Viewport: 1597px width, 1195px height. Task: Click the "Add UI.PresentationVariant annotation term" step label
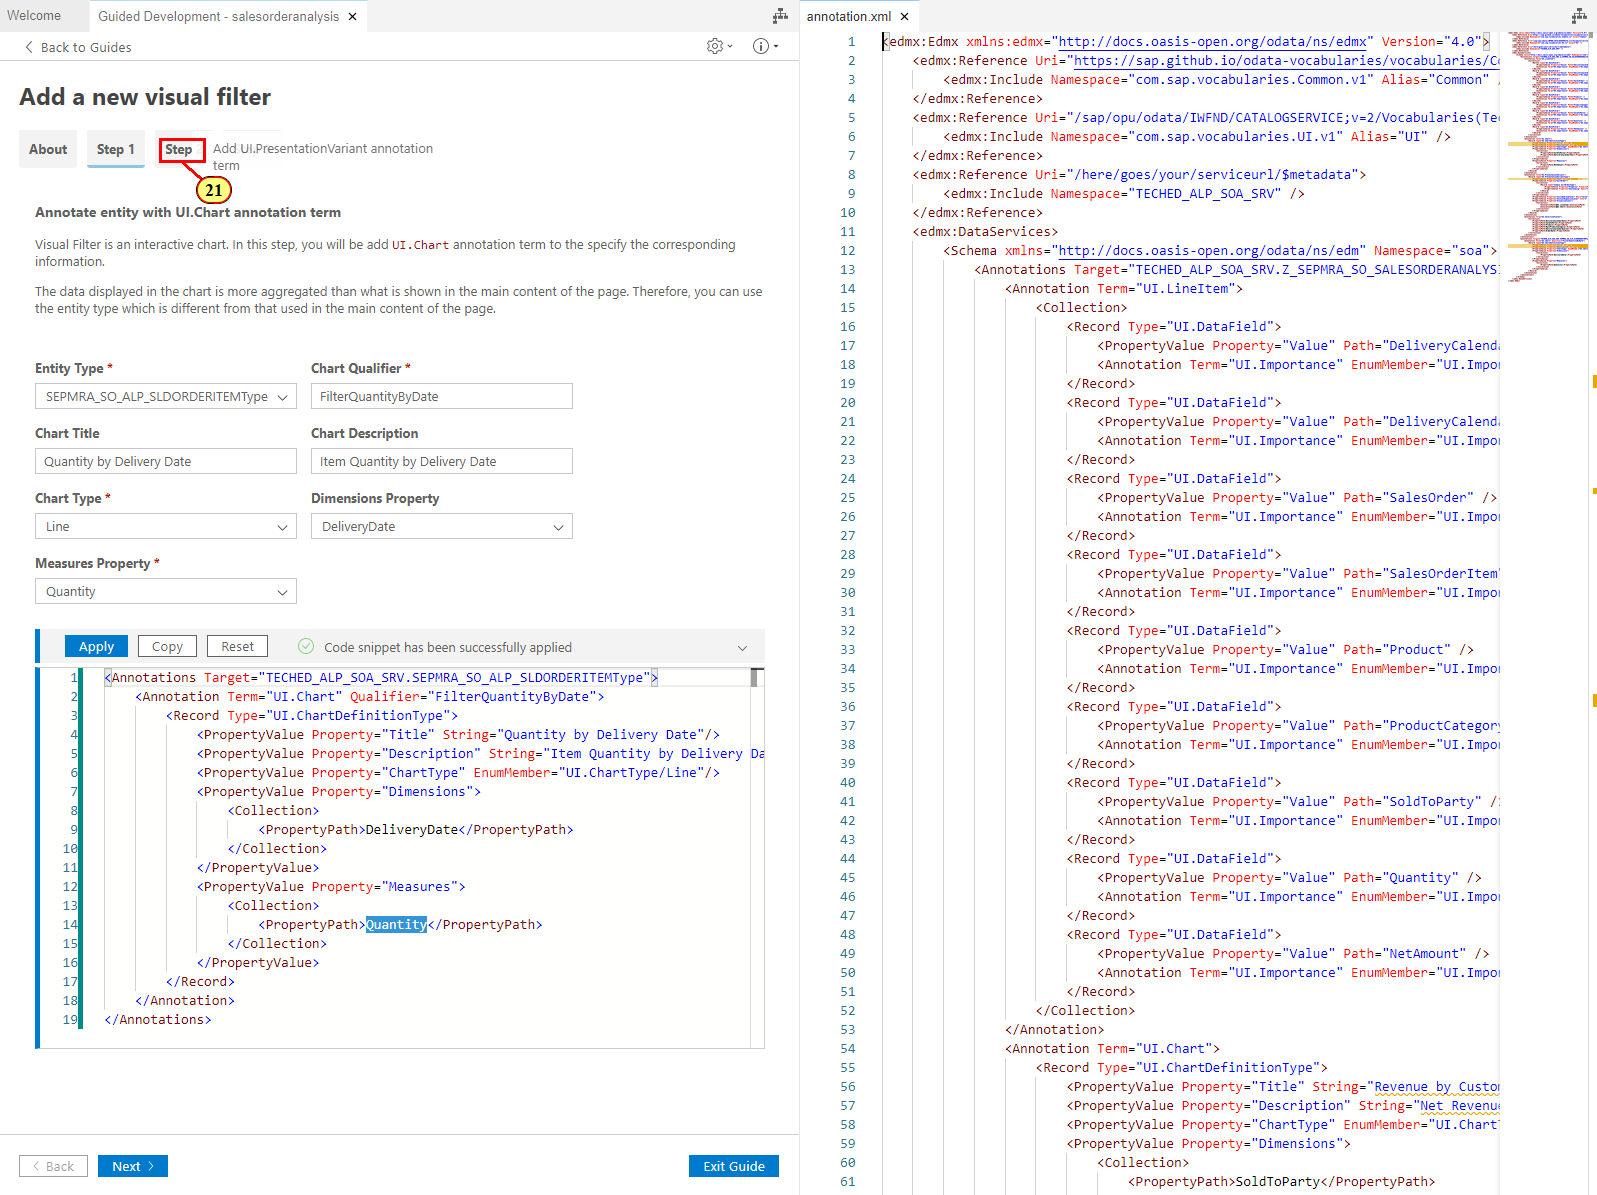coord(323,157)
